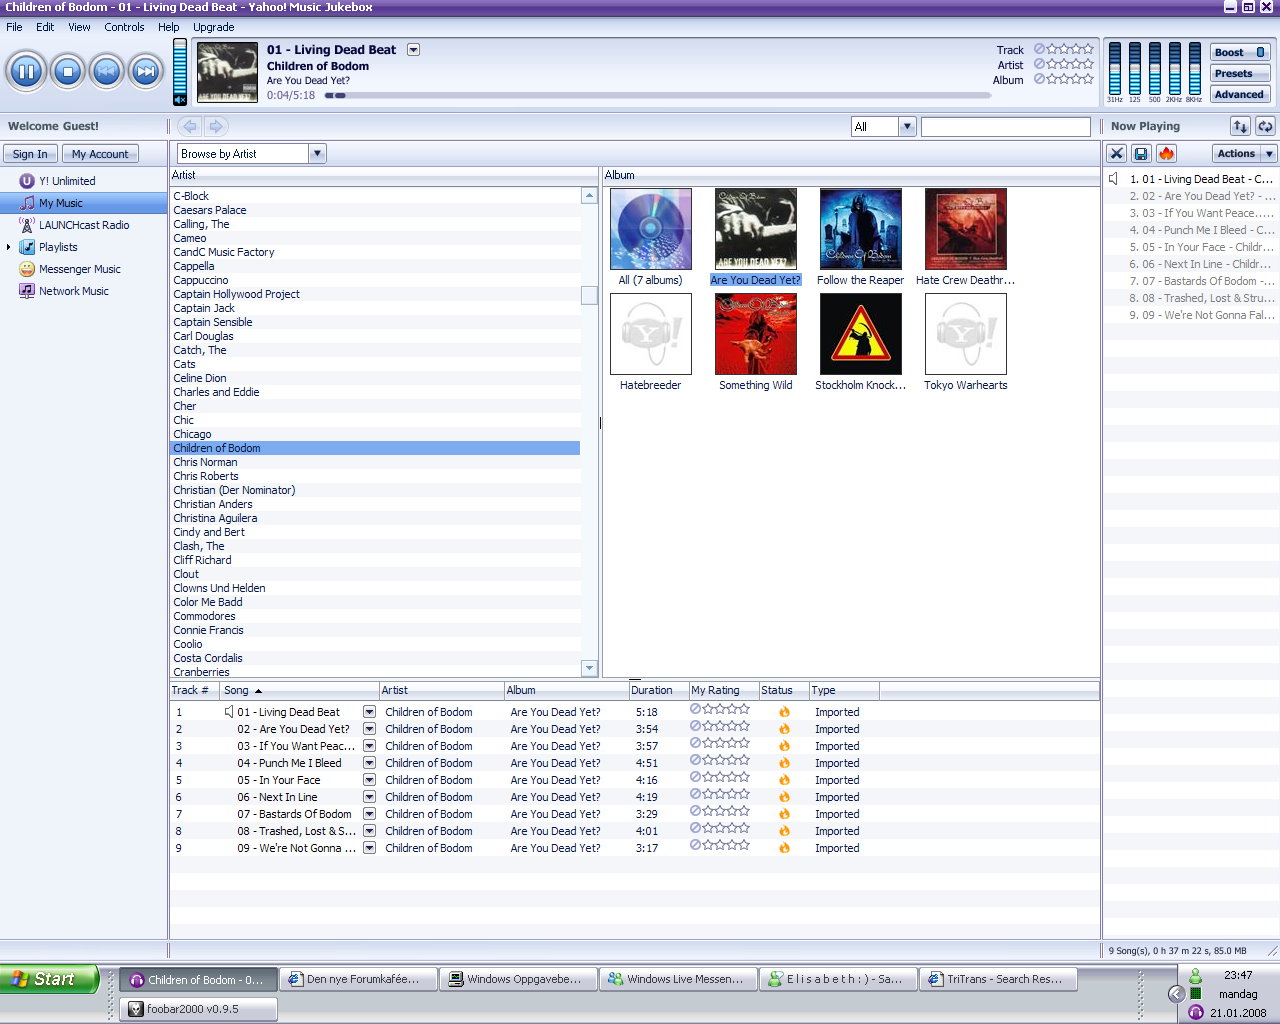The width and height of the screenshot is (1280, 1024).
Task: Set the first star of Artist rating
Action: [x=1052, y=64]
